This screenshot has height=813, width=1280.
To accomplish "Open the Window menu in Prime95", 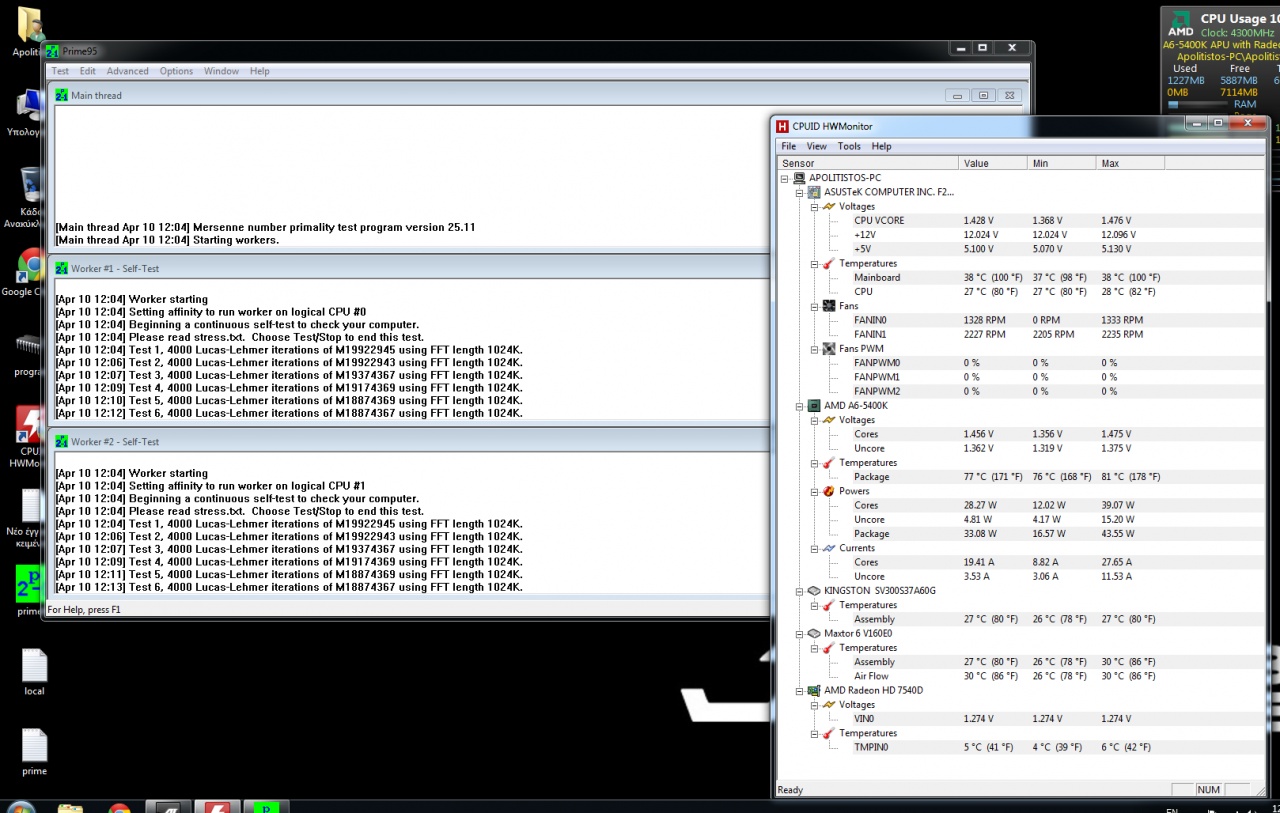I will click(221, 71).
